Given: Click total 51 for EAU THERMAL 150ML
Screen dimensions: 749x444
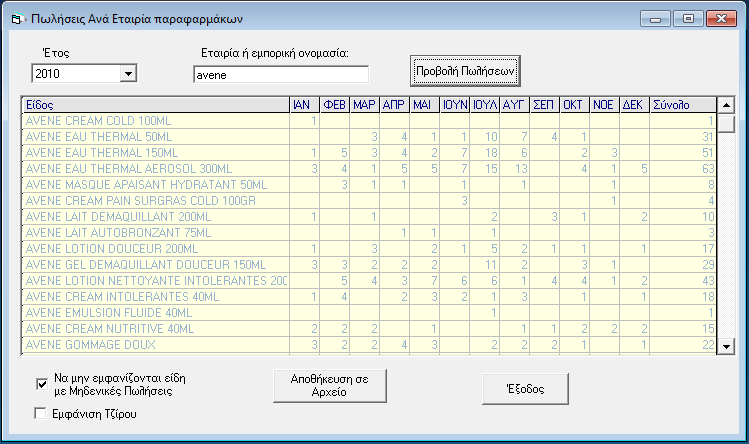Looking at the screenshot, I should (x=683, y=153).
